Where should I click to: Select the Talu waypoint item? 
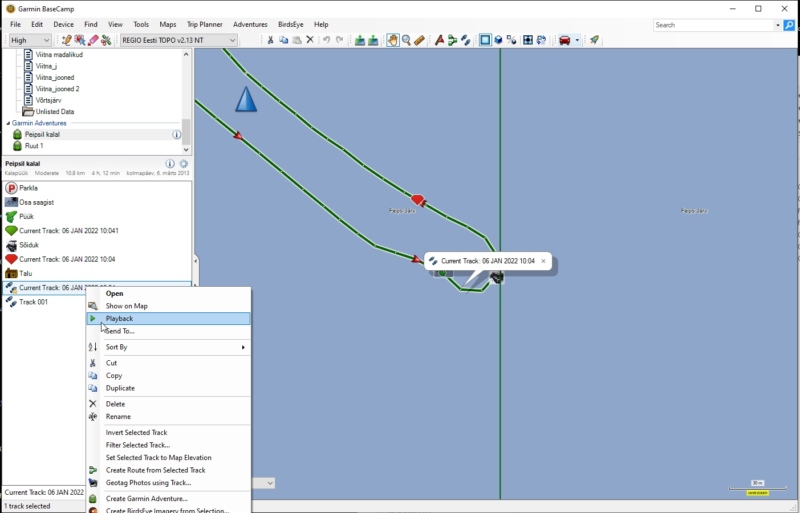97,274
